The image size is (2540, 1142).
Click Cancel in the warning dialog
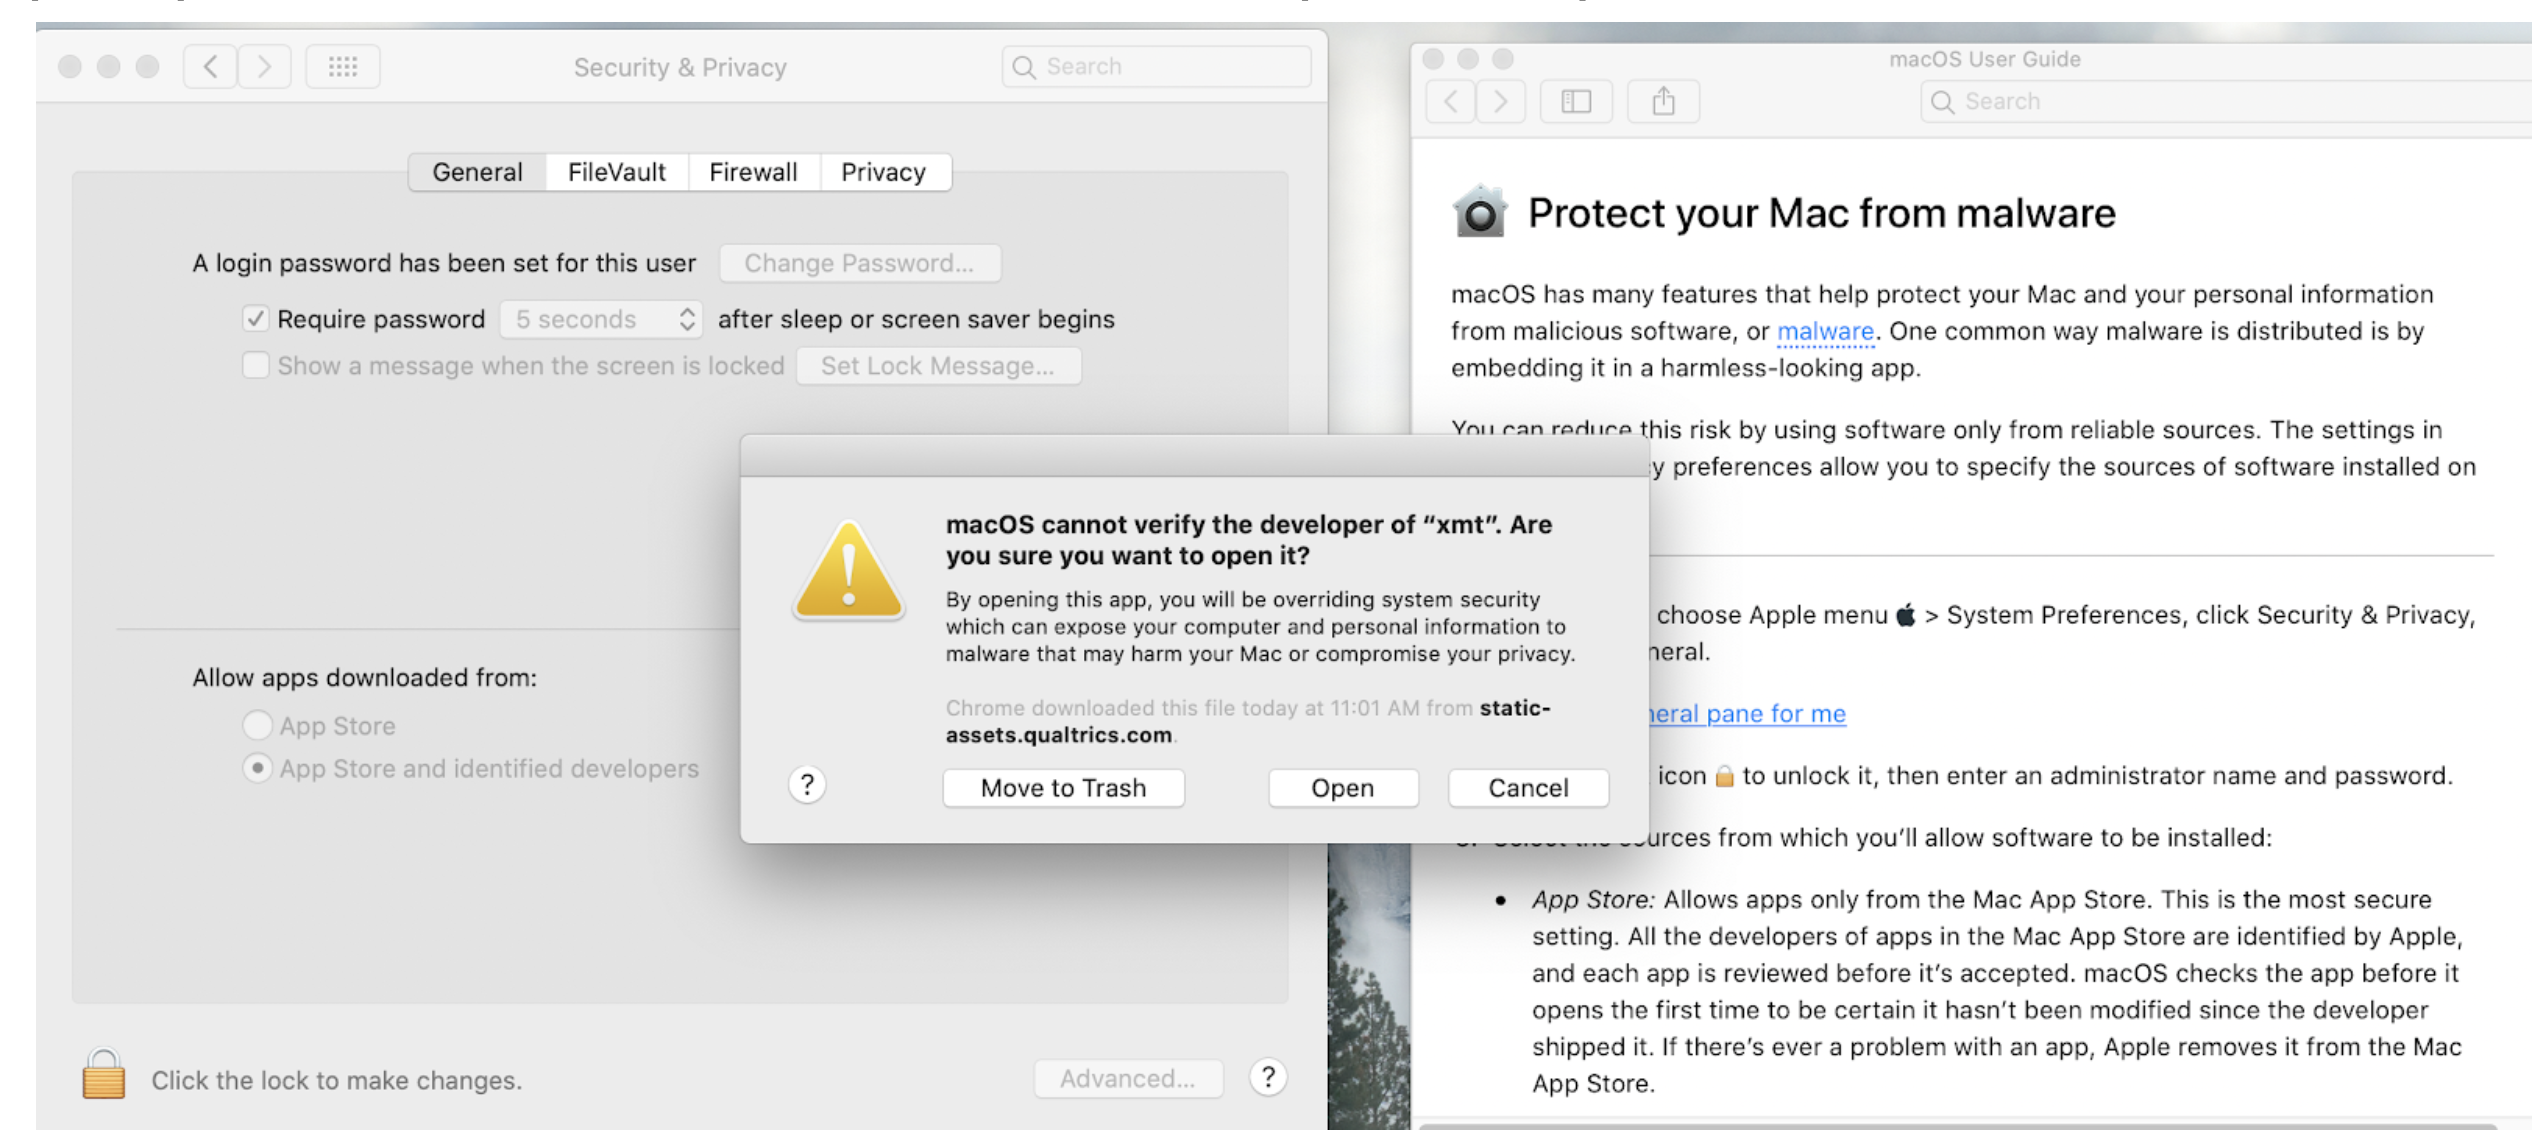pos(1528,788)
